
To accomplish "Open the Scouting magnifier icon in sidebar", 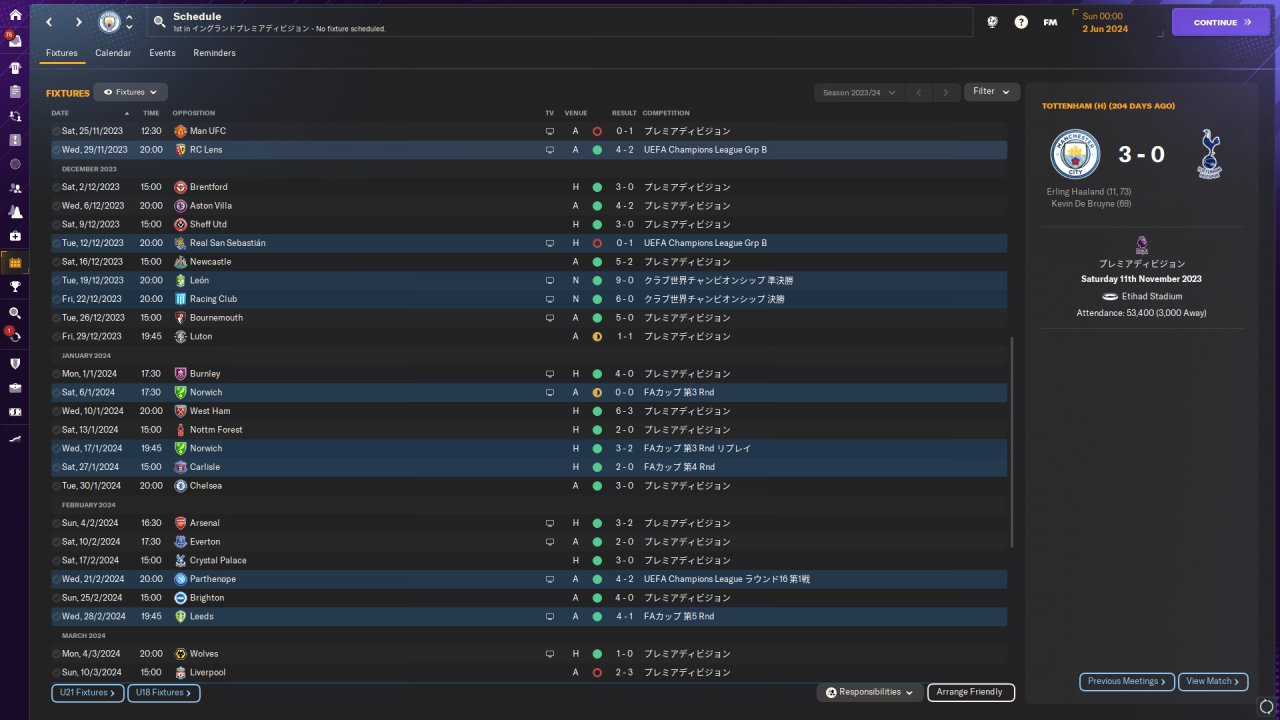I will 15,313.
